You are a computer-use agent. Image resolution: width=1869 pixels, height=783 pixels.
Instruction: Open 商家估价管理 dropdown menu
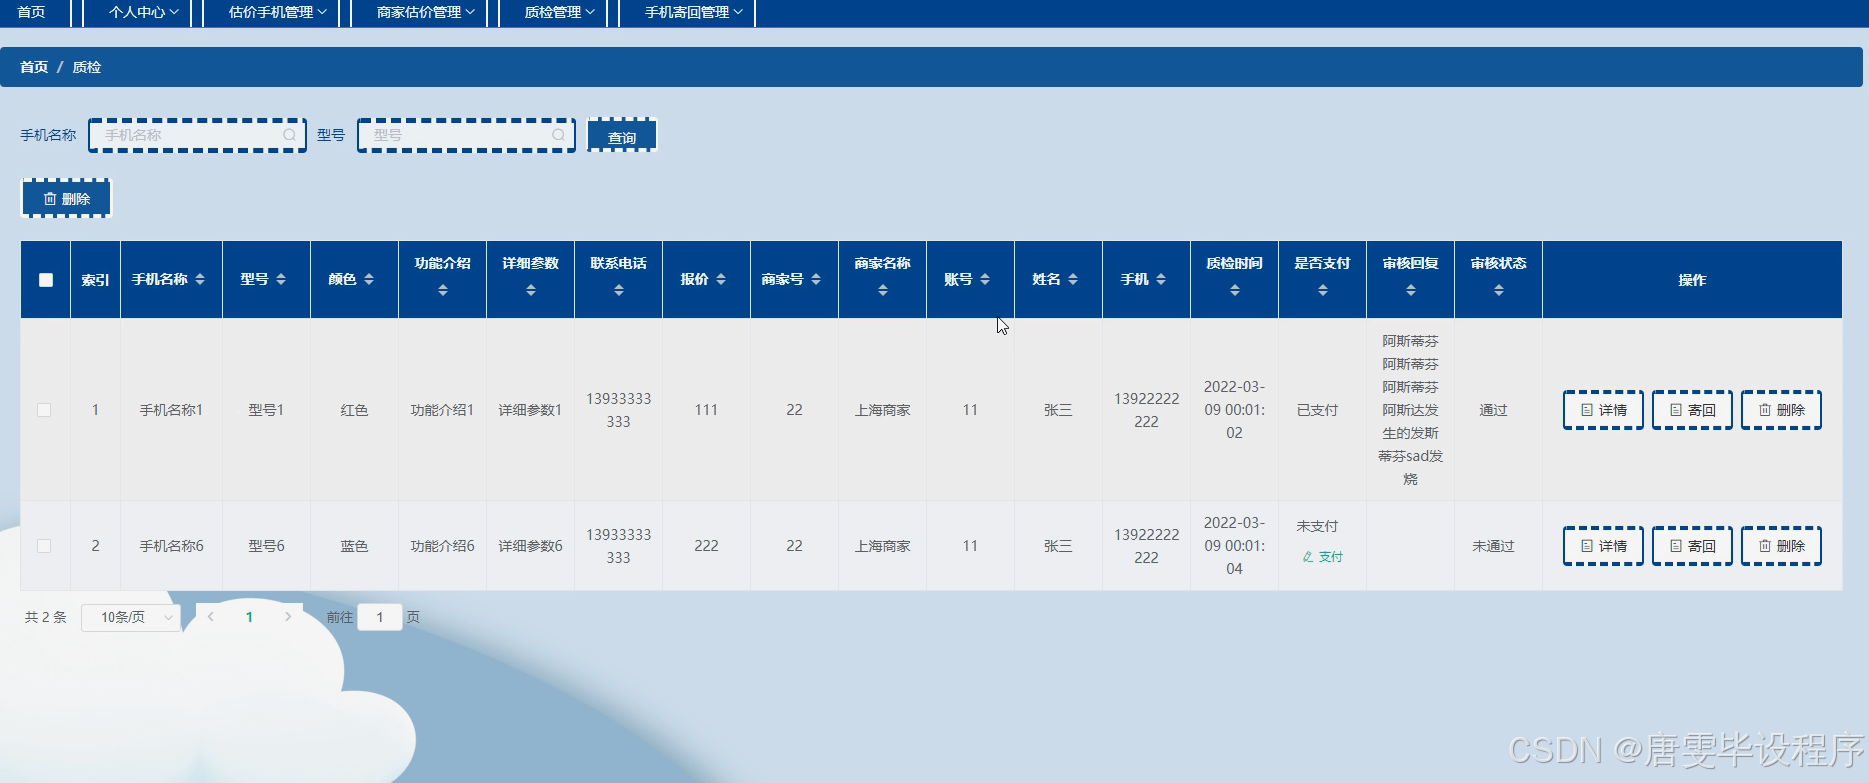pos(426,12)
